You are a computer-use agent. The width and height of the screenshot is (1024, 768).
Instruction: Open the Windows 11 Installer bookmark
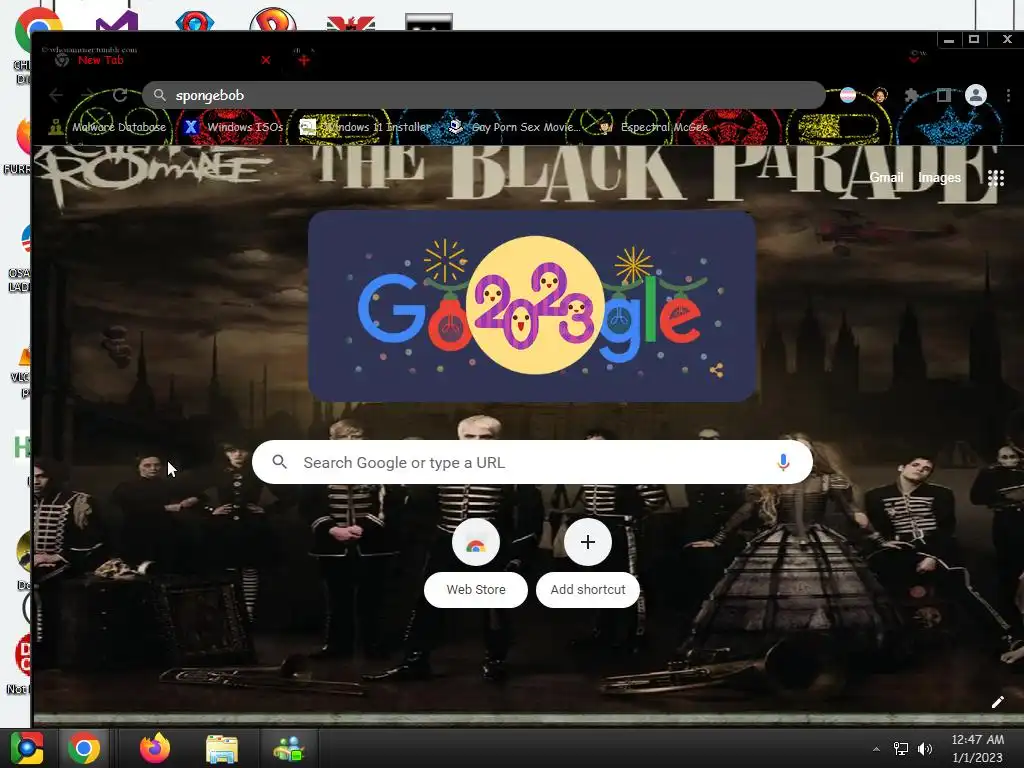pos(365,127)
